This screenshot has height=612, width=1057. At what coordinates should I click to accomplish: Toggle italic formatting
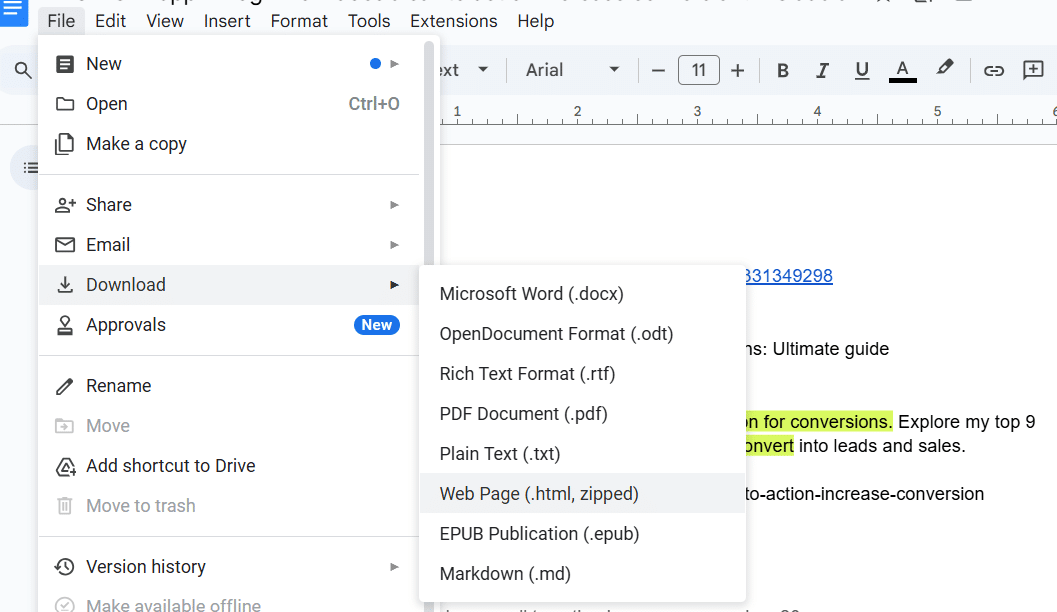pyautogui.click(x=822, y=70)
